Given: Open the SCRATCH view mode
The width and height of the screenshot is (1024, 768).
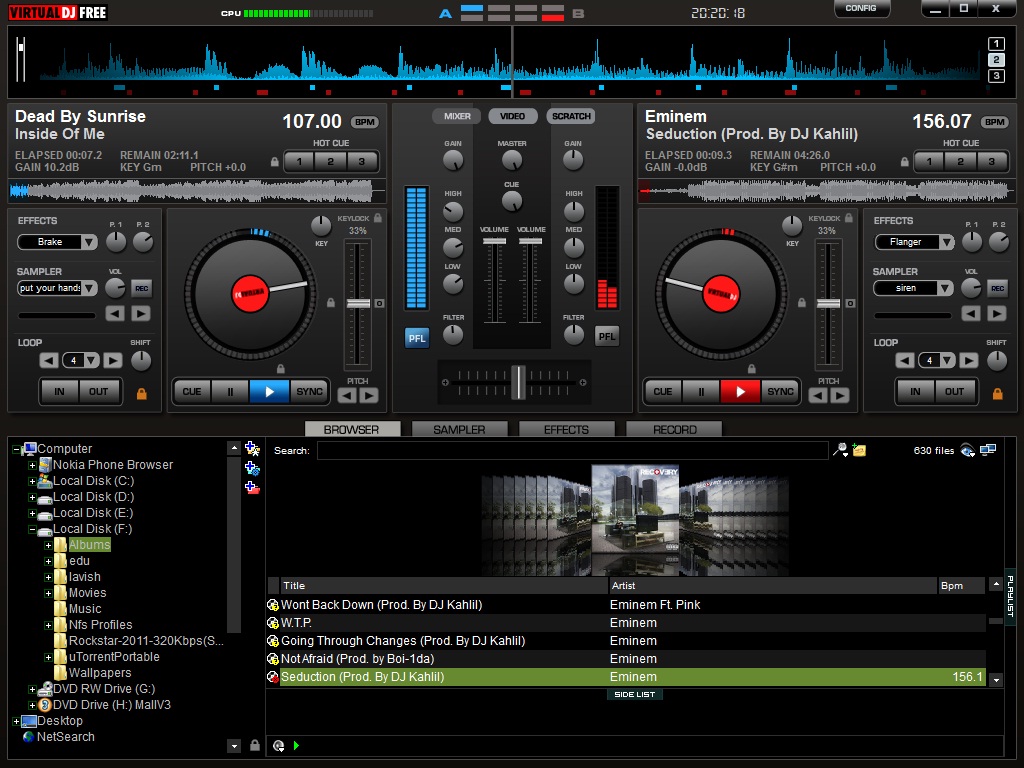Looking at the screenshot, I should (570, 116).
